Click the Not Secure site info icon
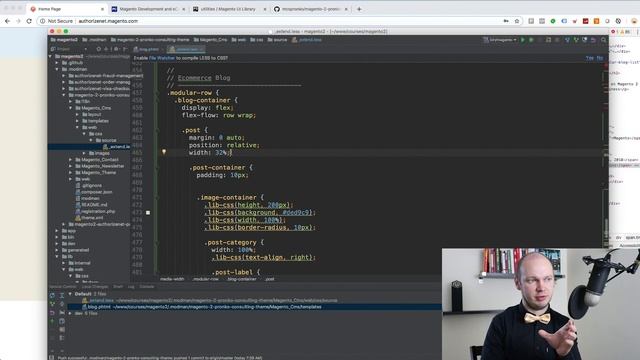Screen dimensions: 640x360 click(42, 21)
